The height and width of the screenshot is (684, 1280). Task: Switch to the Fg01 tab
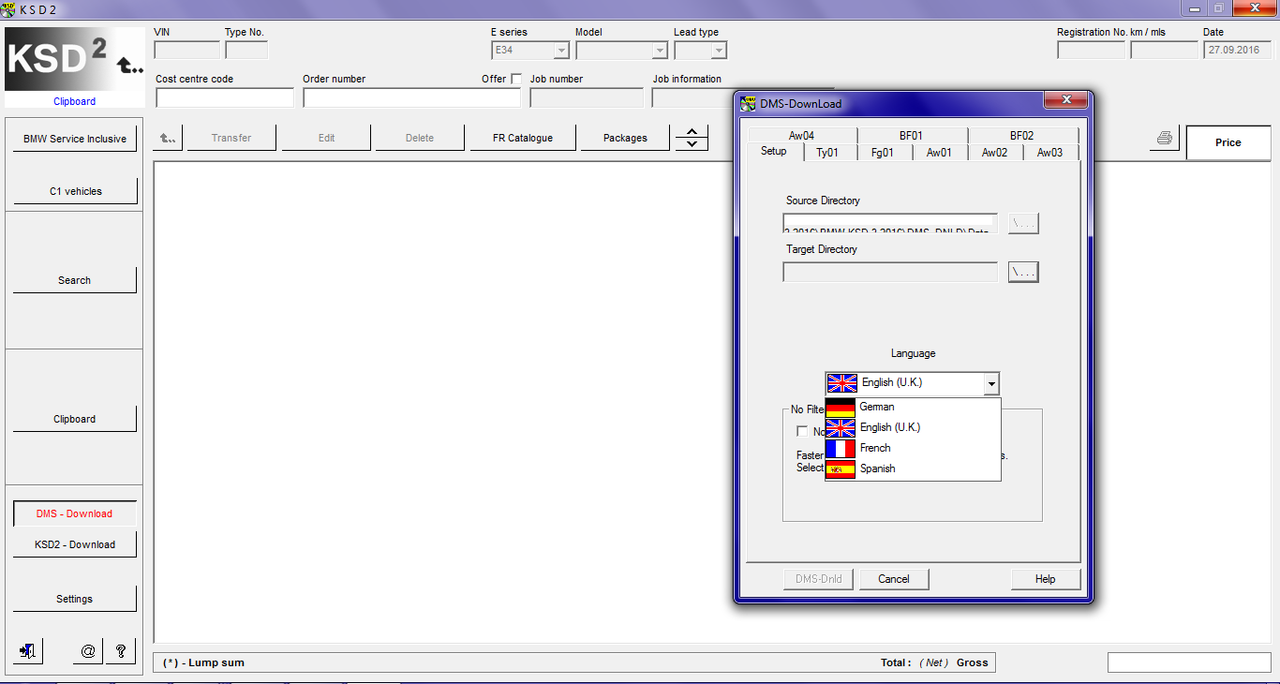[x=883, y=152]
